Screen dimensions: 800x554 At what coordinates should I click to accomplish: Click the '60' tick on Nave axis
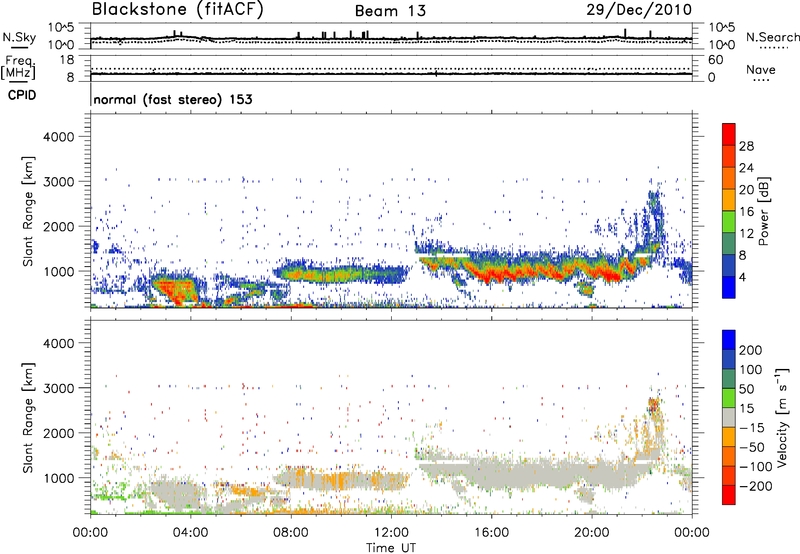pyautogui.click(x=716, y=60)
